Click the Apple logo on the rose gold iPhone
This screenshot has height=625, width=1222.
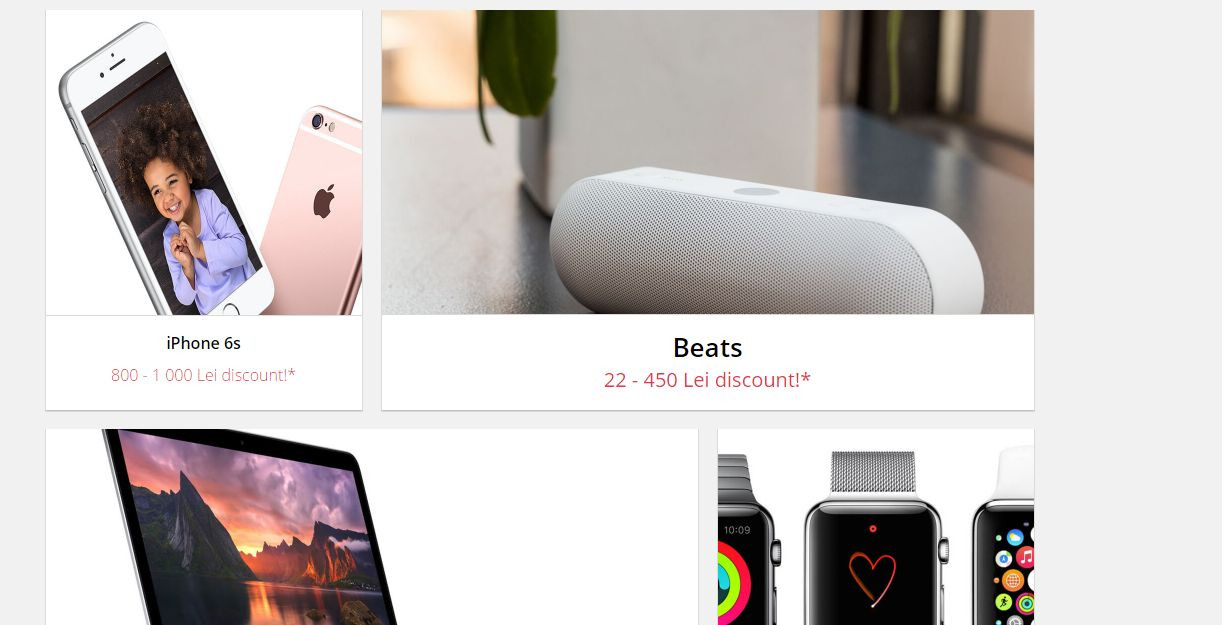click(x=323, y=201)
